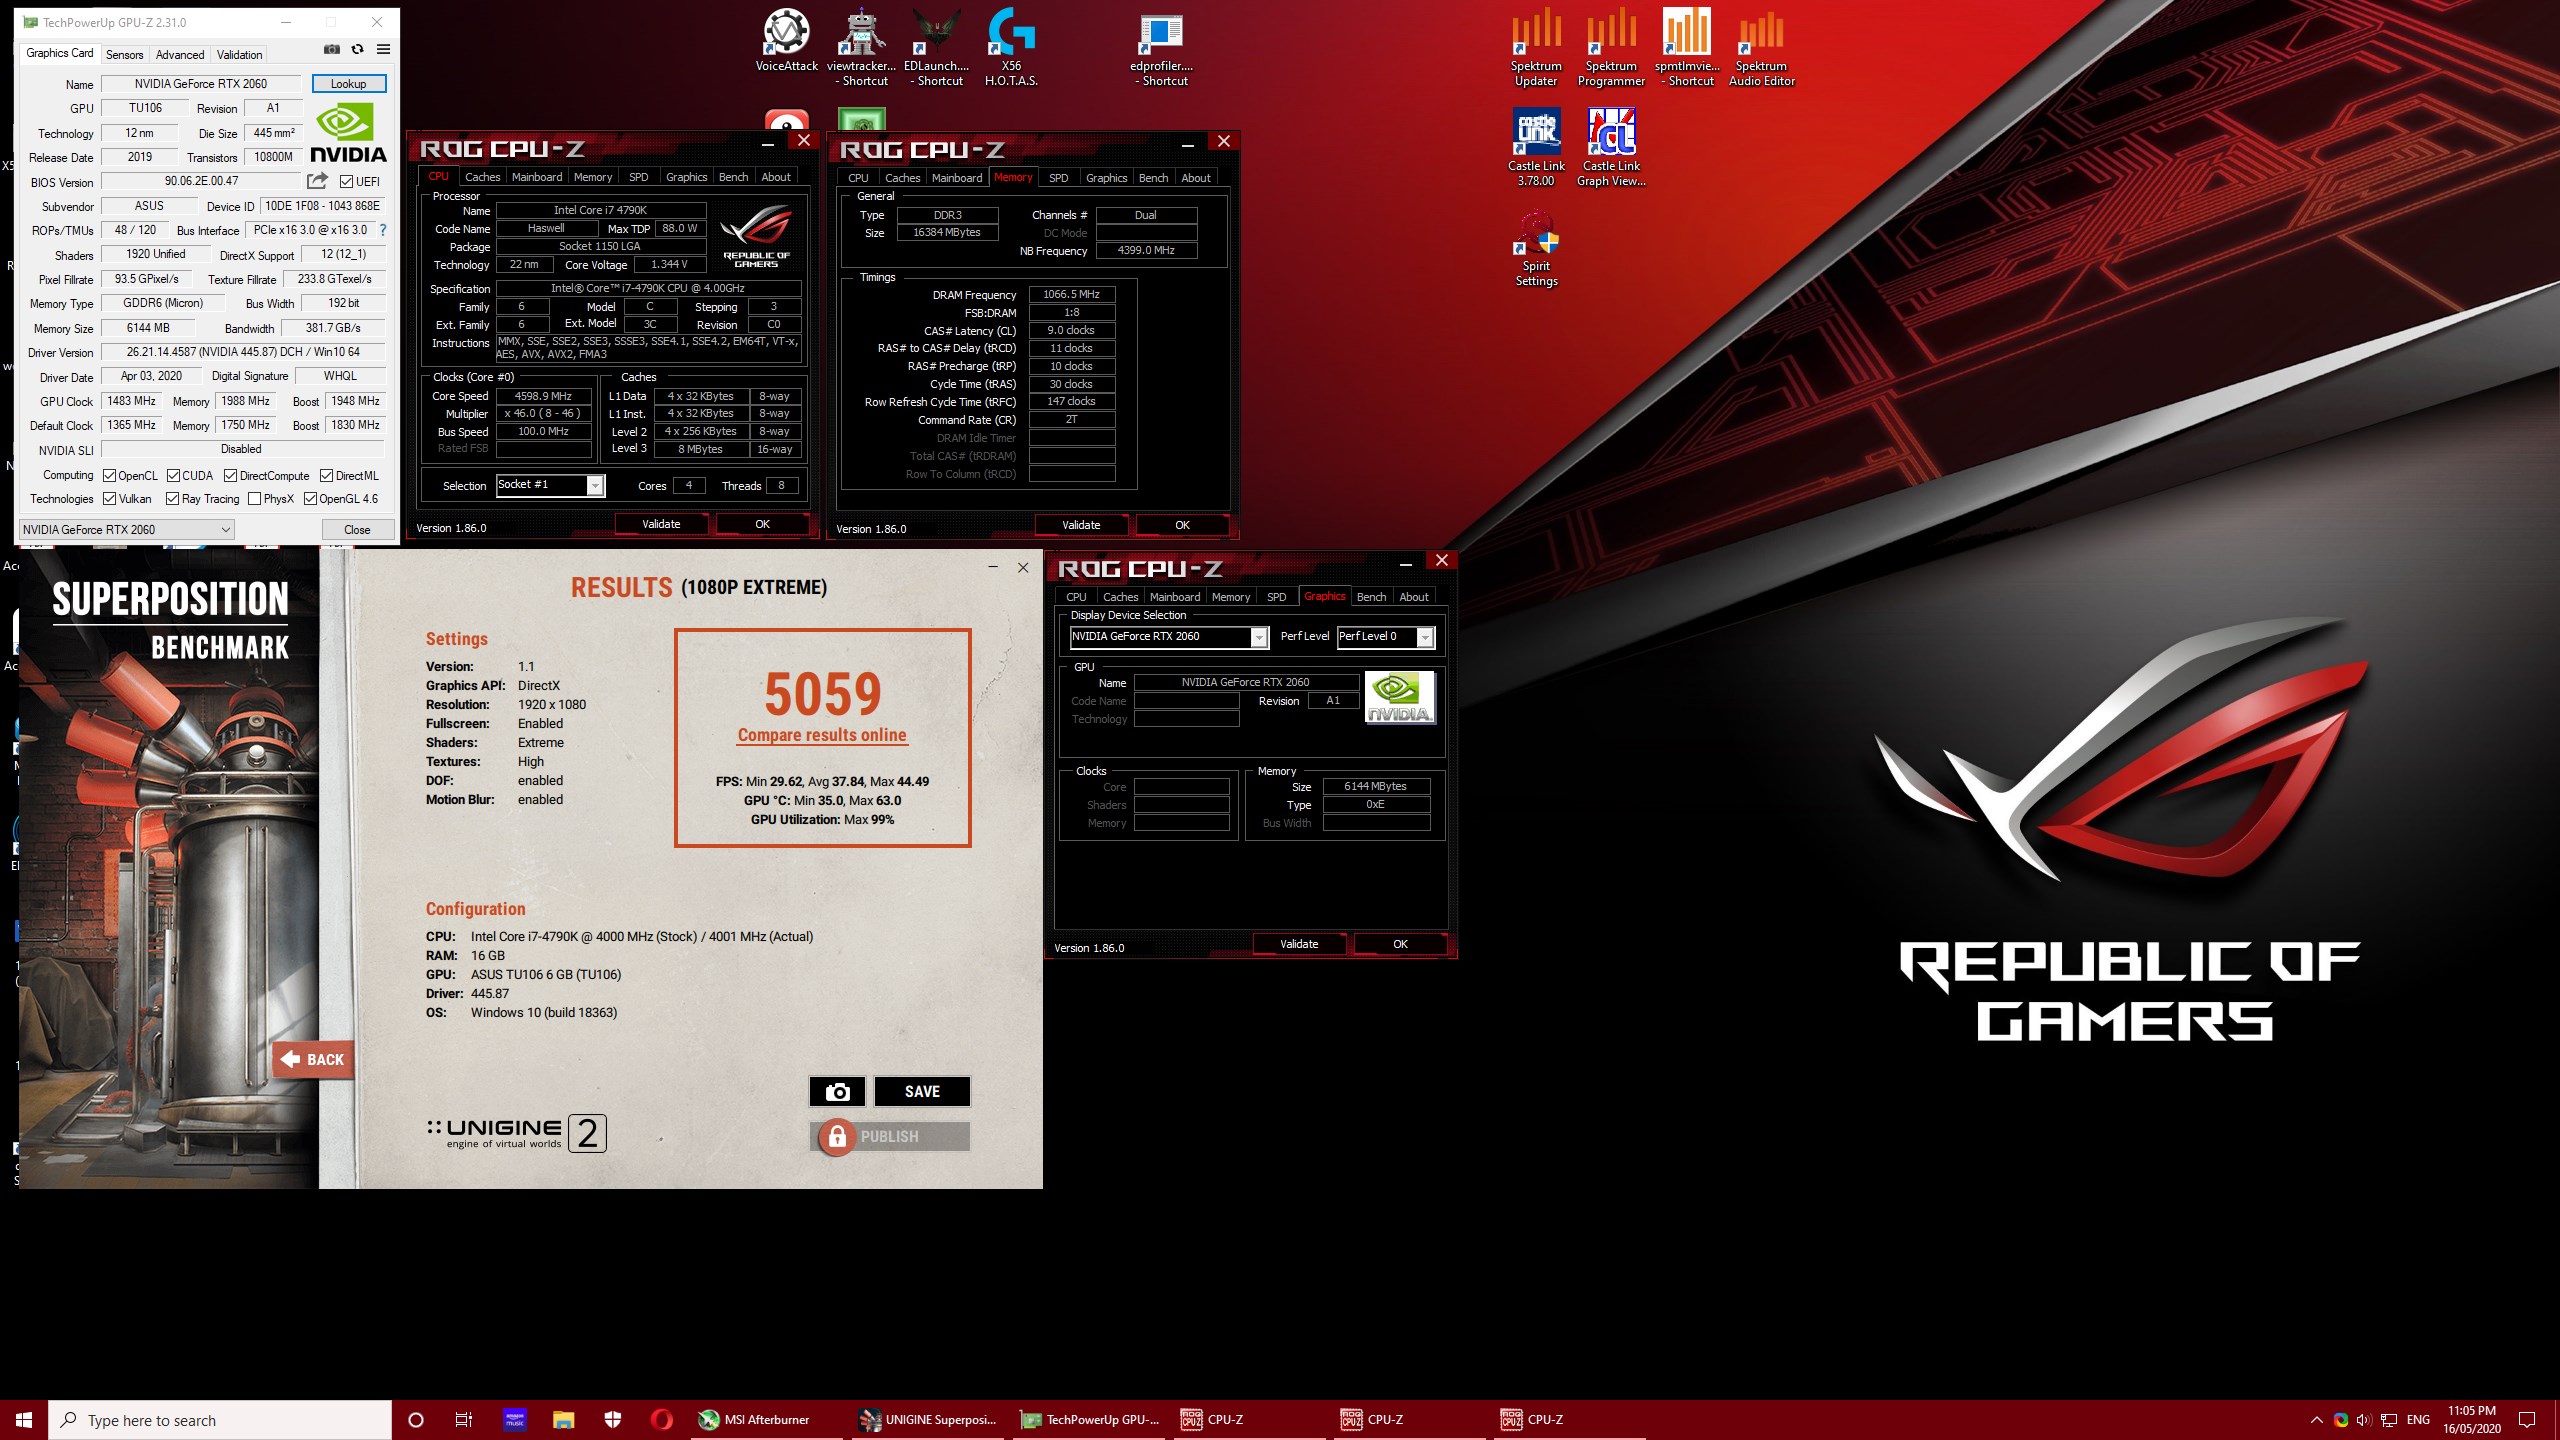Viewport: 2560px width, 1440px height.
Task: Click OK in CPU-Z Memory window
Action: point(1182,525)
